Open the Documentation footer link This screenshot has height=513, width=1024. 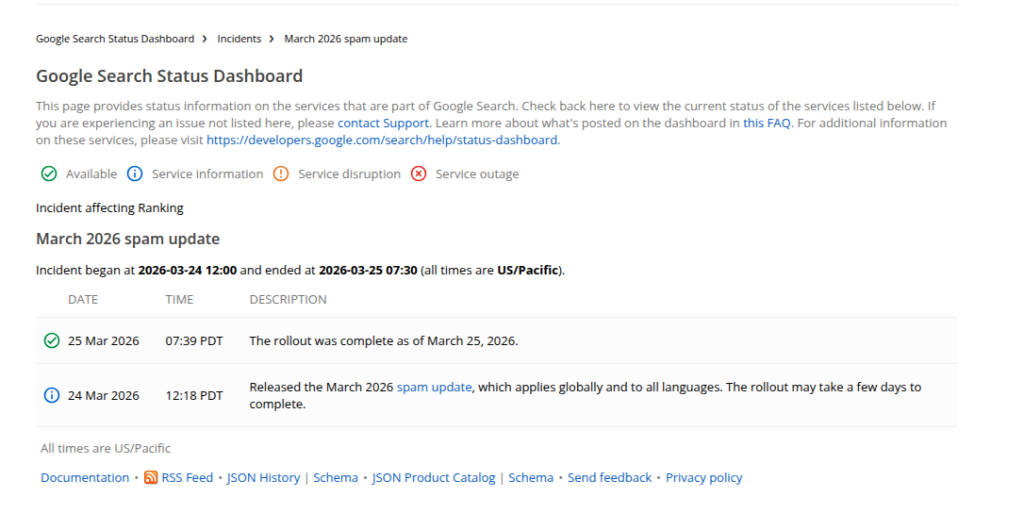(x=85, y=478)
